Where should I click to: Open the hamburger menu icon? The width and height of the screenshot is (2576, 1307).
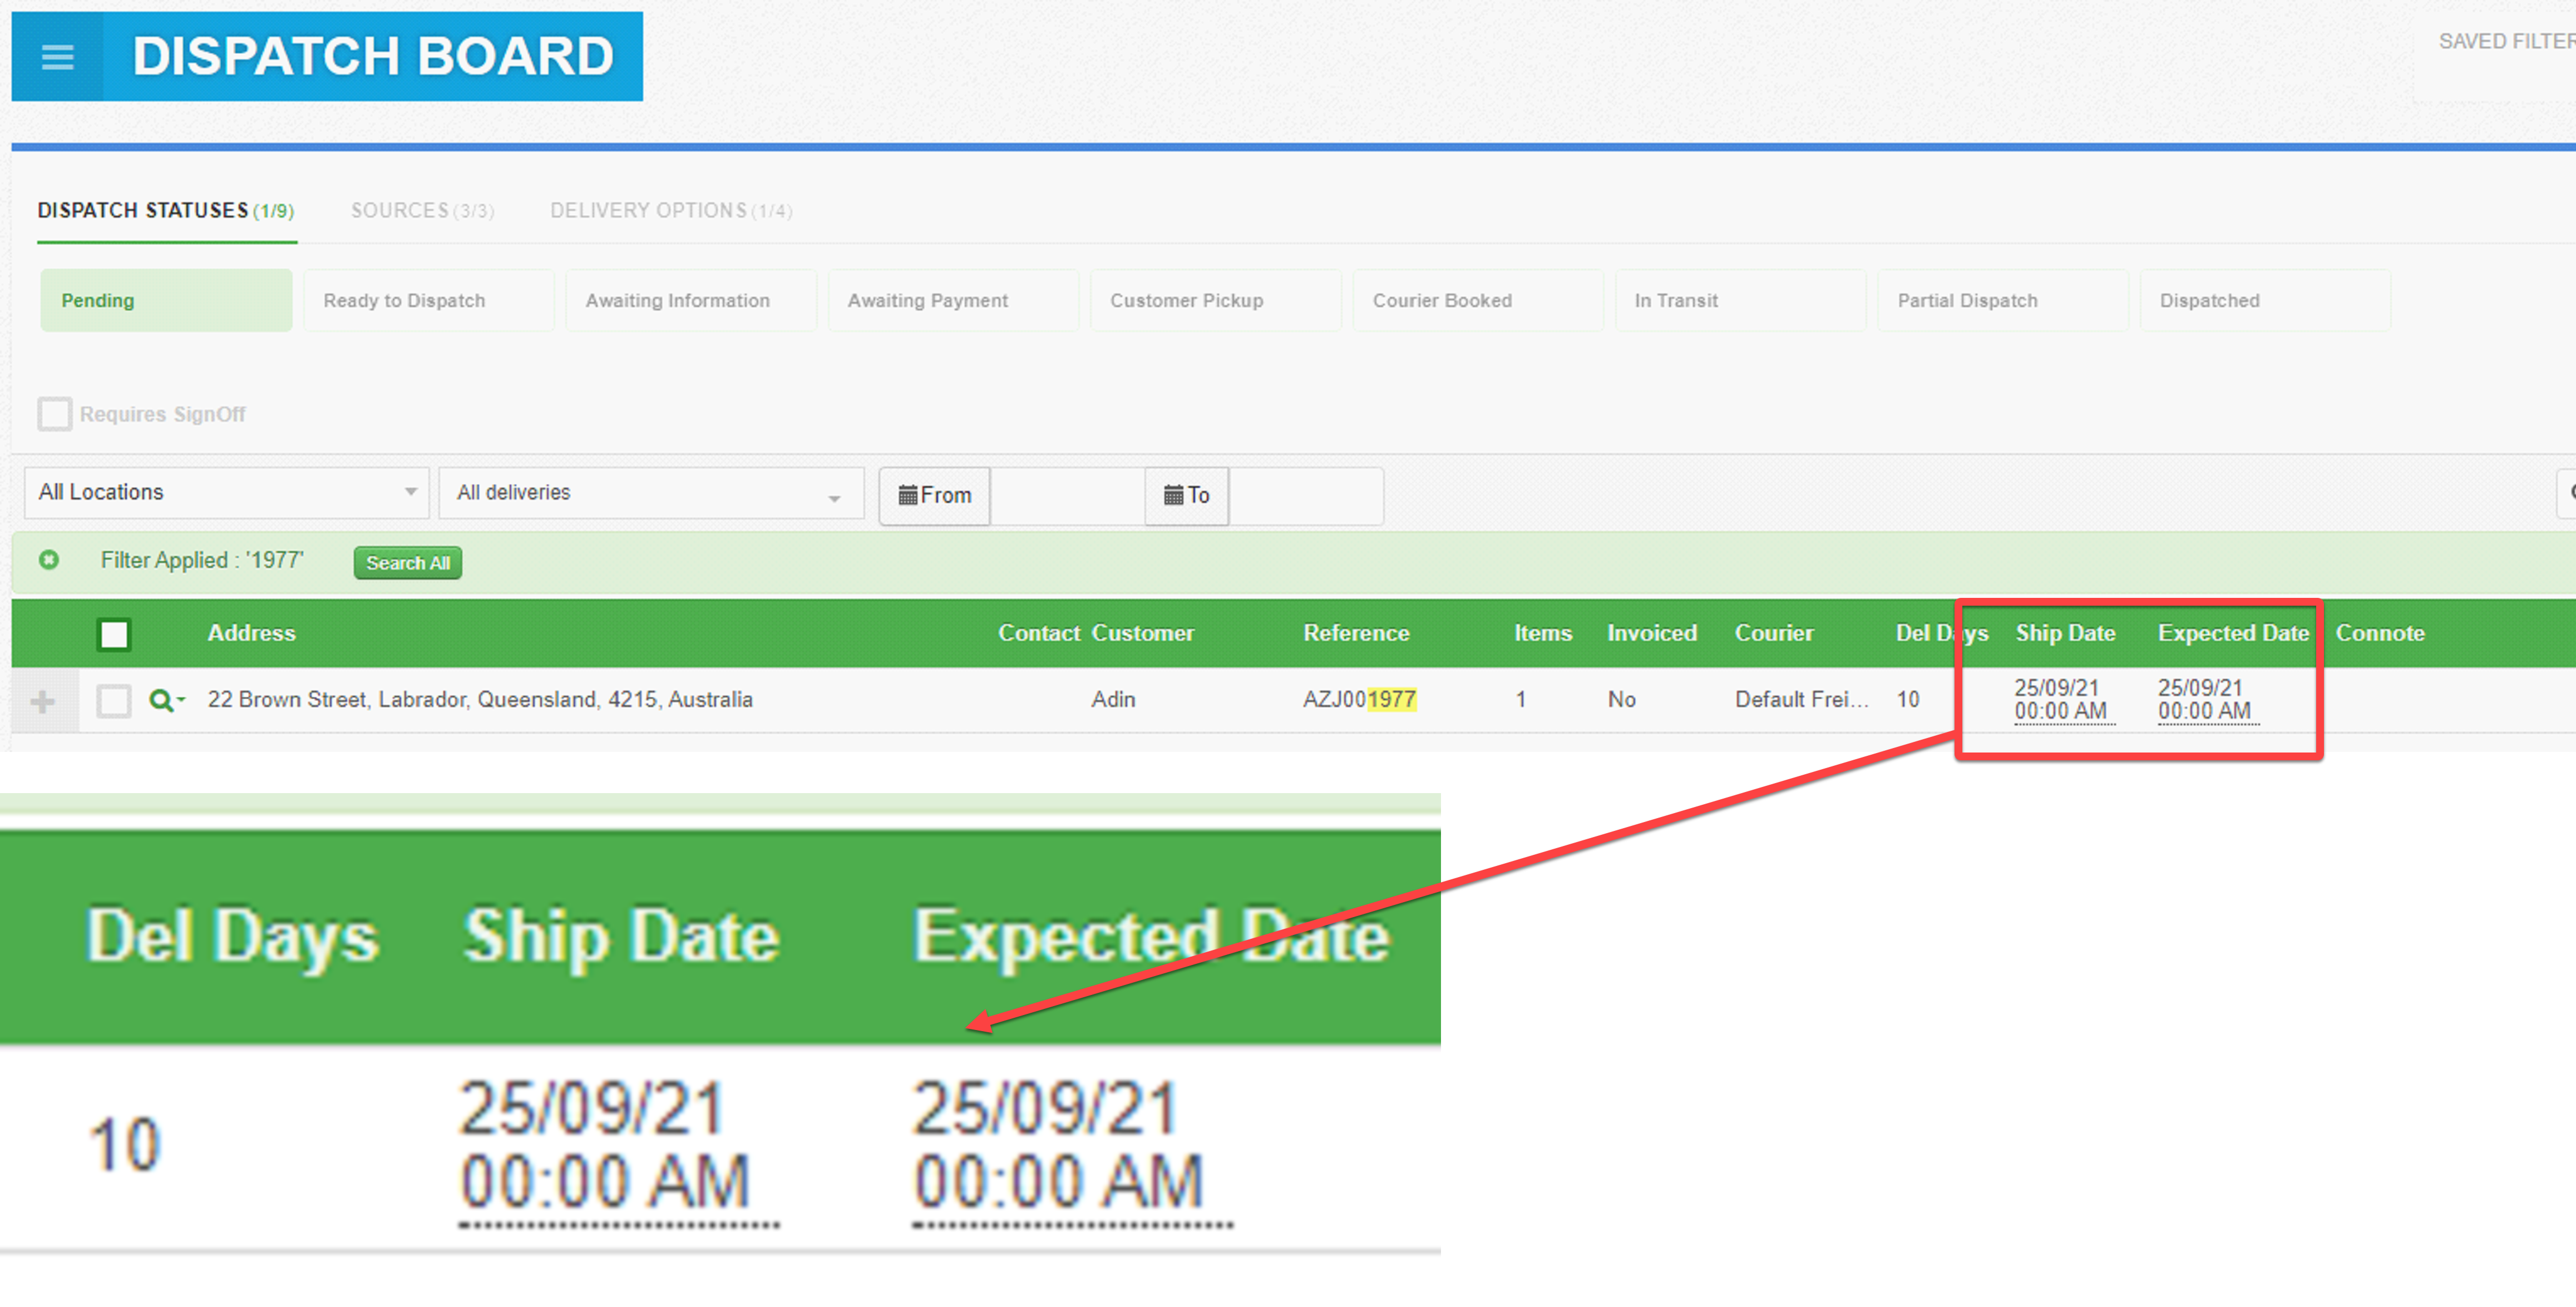[57, 57]
